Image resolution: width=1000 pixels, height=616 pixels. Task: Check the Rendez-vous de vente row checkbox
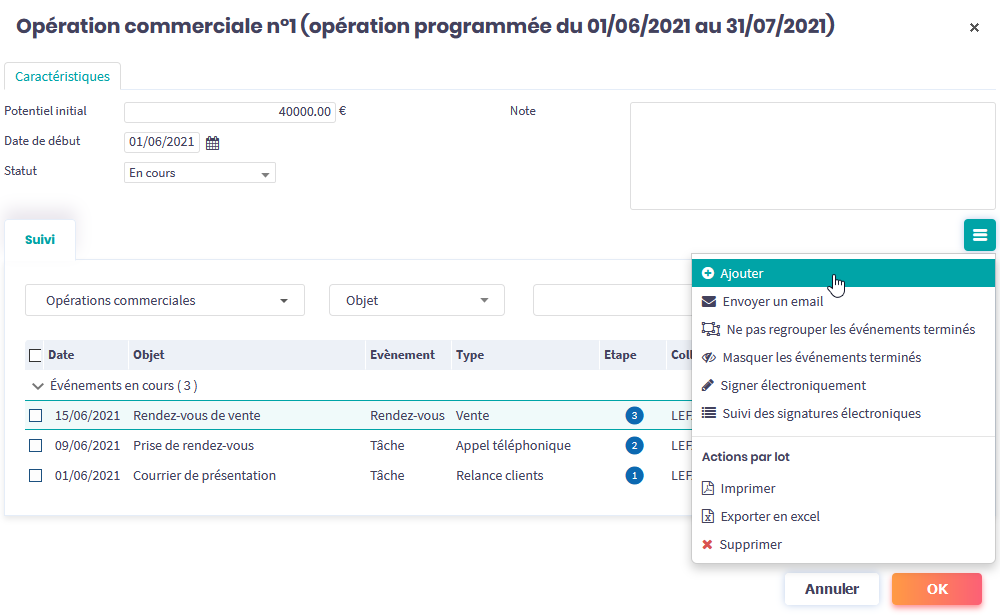click(36, 416)
